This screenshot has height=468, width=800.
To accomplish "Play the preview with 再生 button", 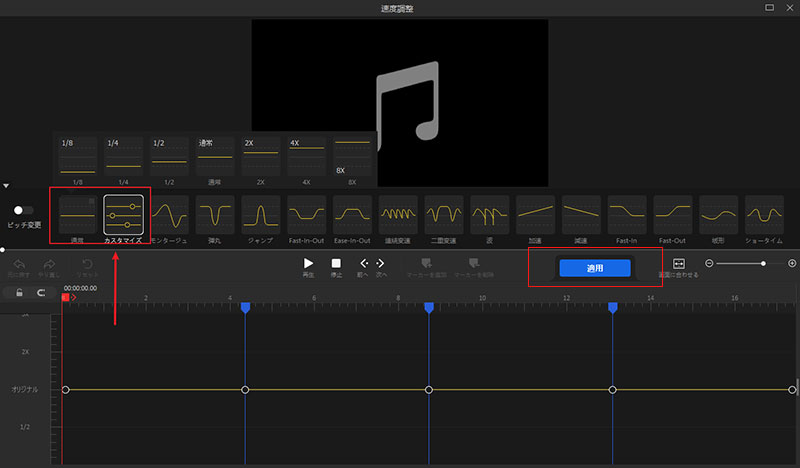I will pyautogui.click(x=308, y=263).
